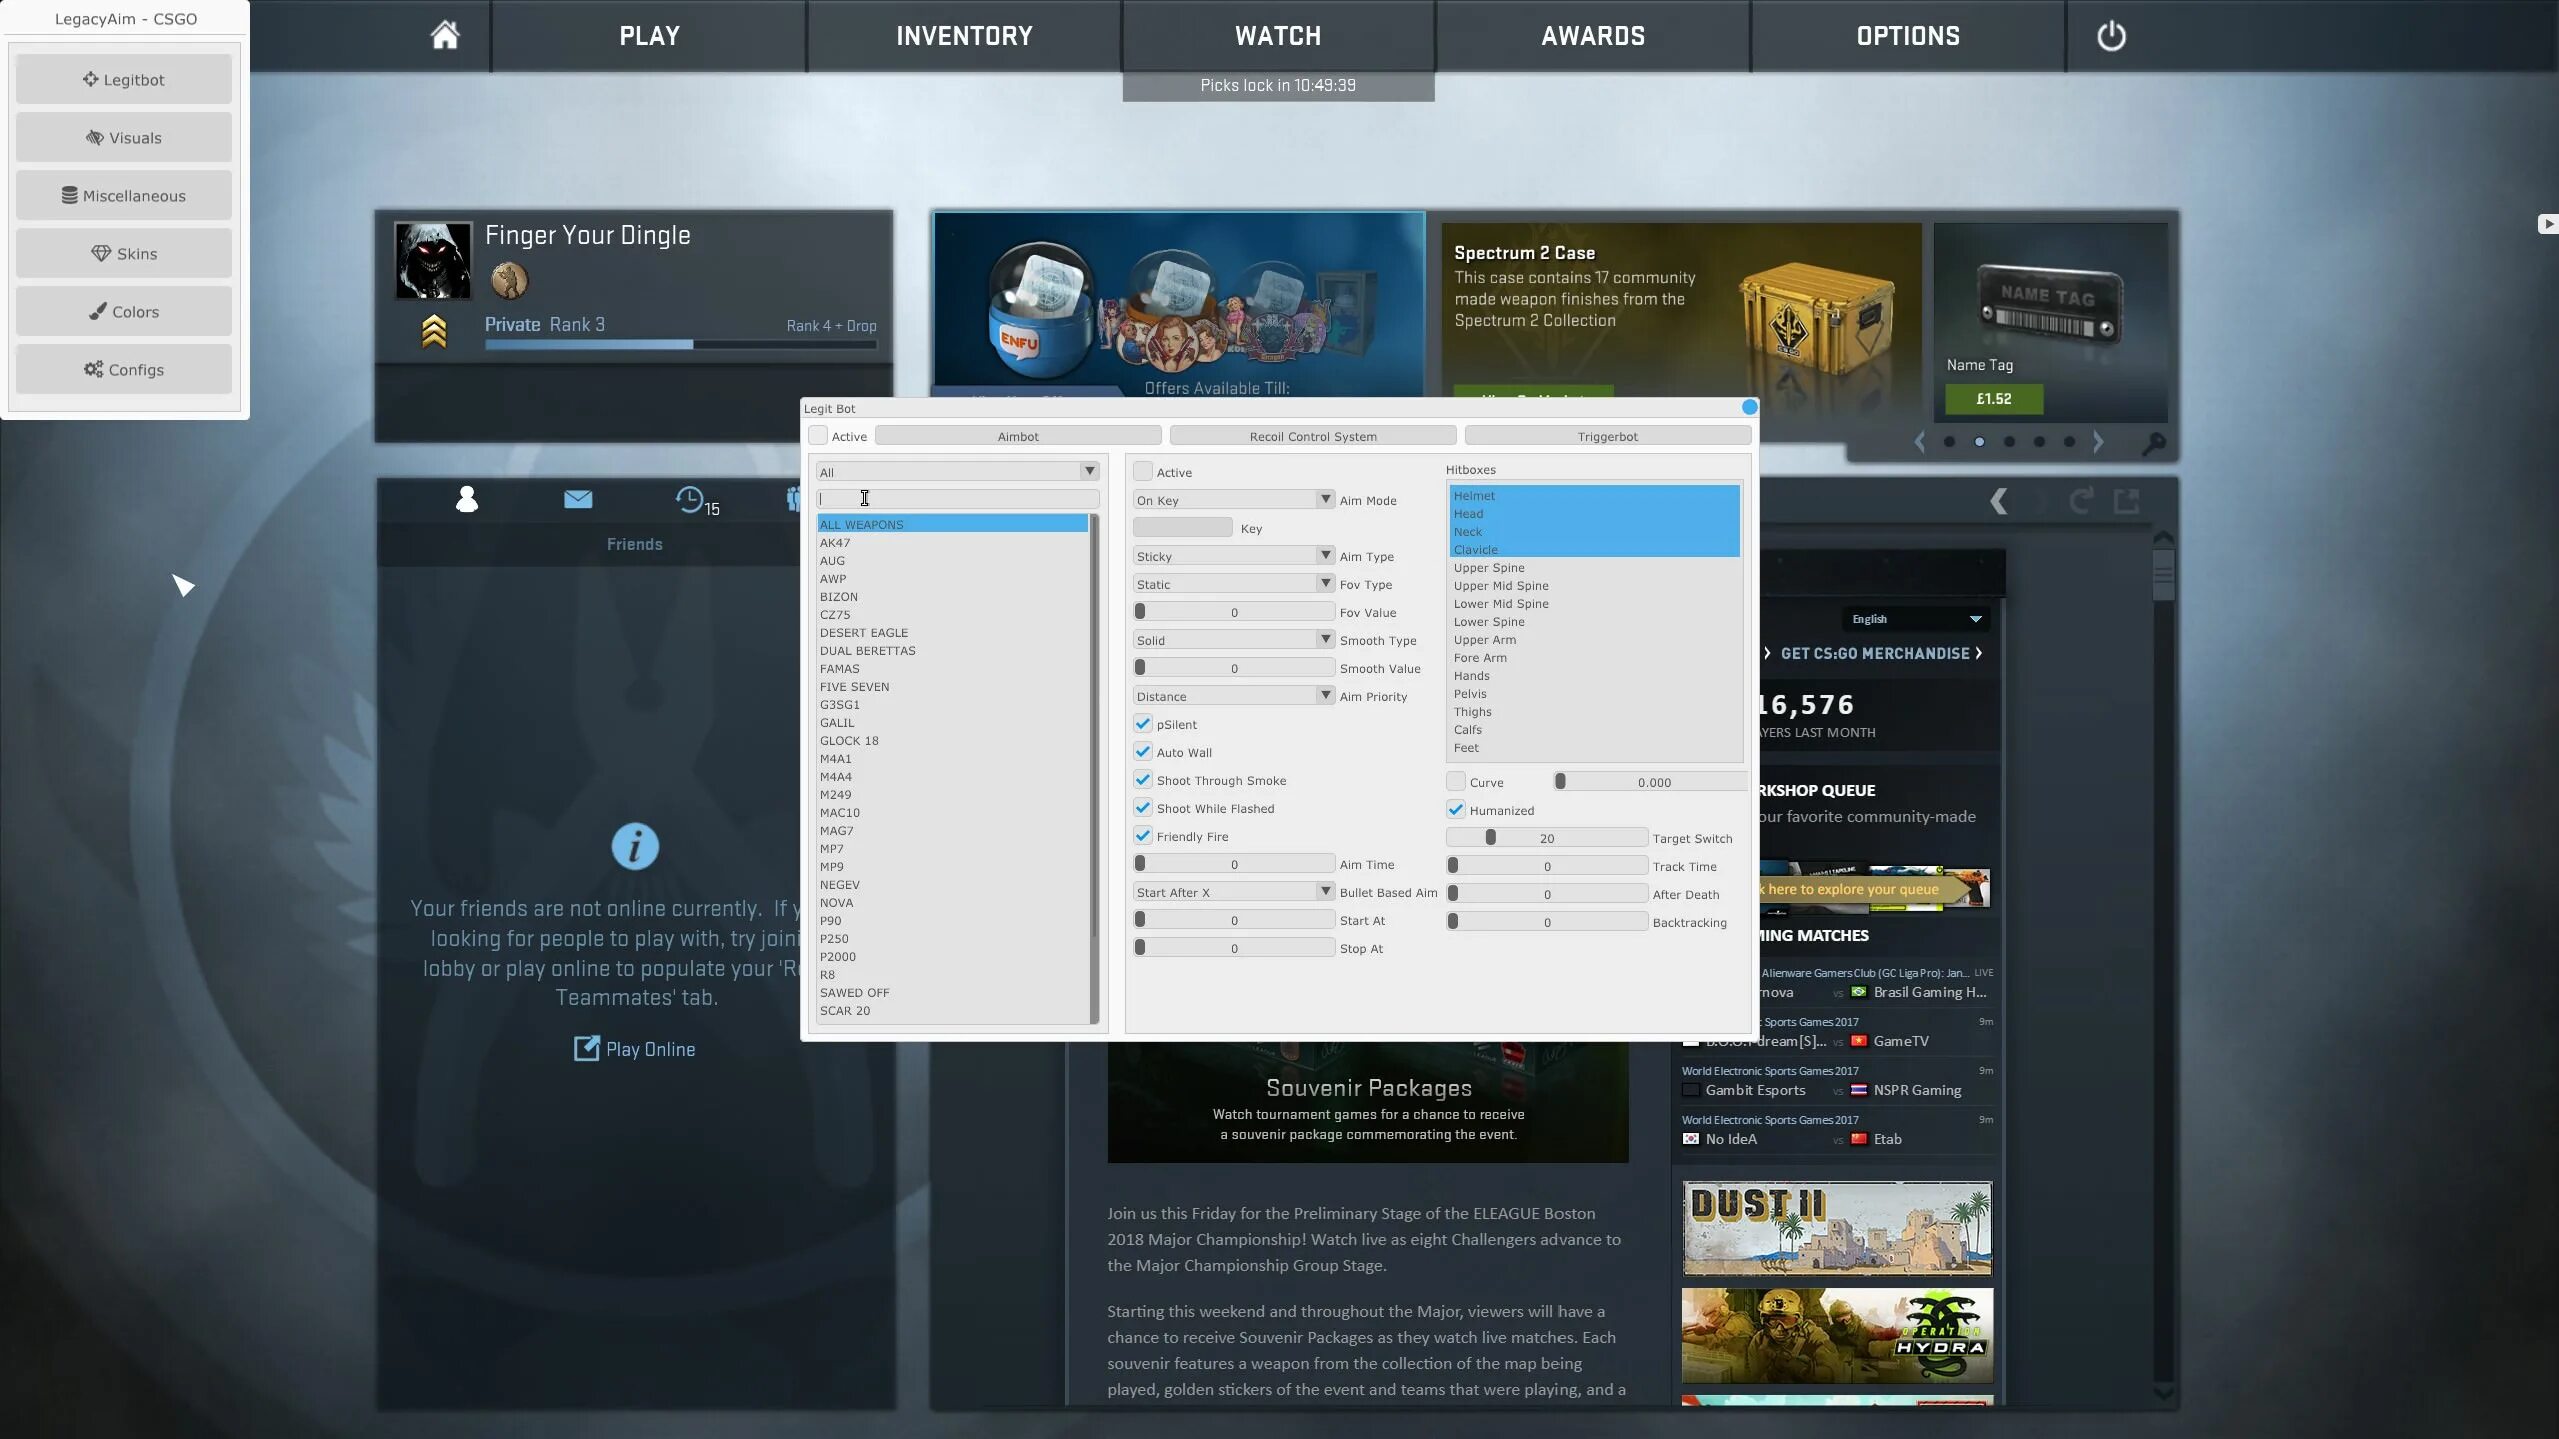Screen dimensions: 2559x1439
Task: Toggle Legit Bot main Active checkbox
Action: (818, 436)
